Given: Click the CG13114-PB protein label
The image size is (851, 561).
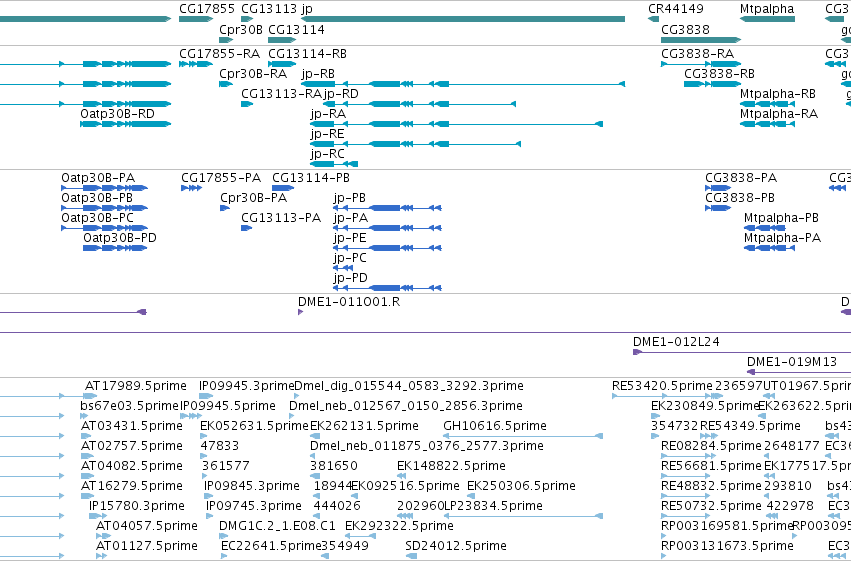Looking at the screenshot, I should tap(310, 178).
